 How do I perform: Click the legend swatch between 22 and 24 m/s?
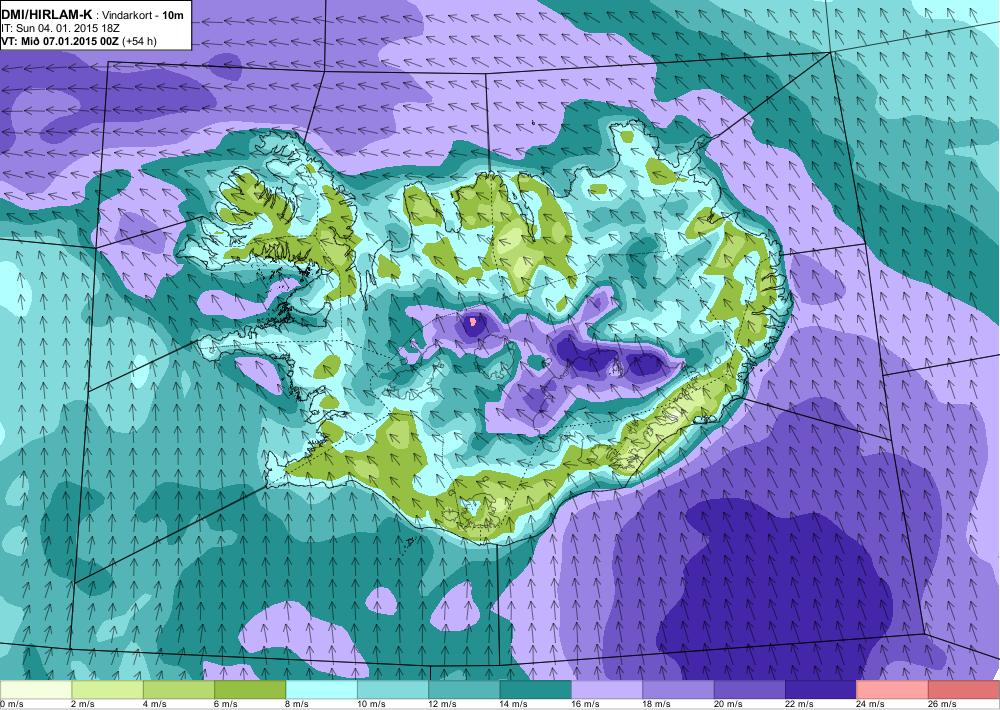pyautogui.click(x=821, y=690)
